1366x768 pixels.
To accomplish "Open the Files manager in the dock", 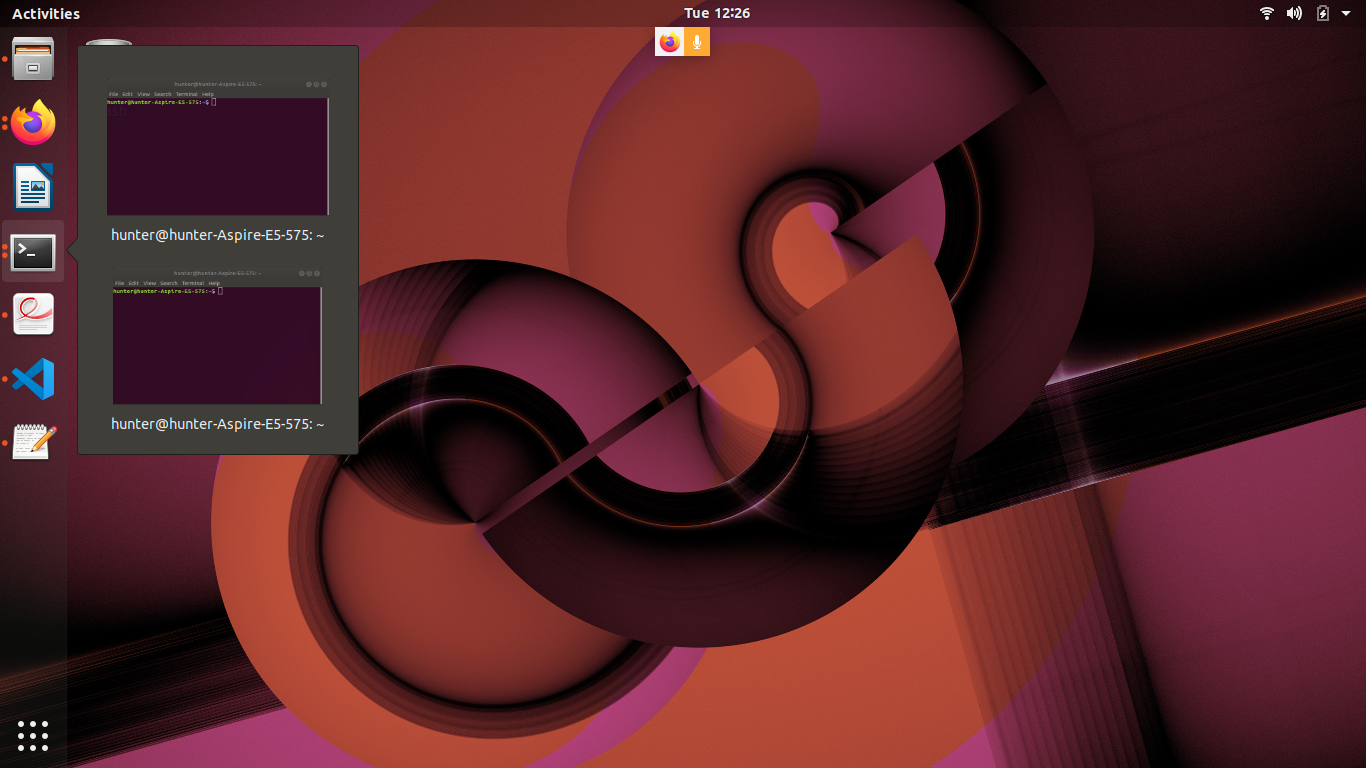I will coord(33,59).
